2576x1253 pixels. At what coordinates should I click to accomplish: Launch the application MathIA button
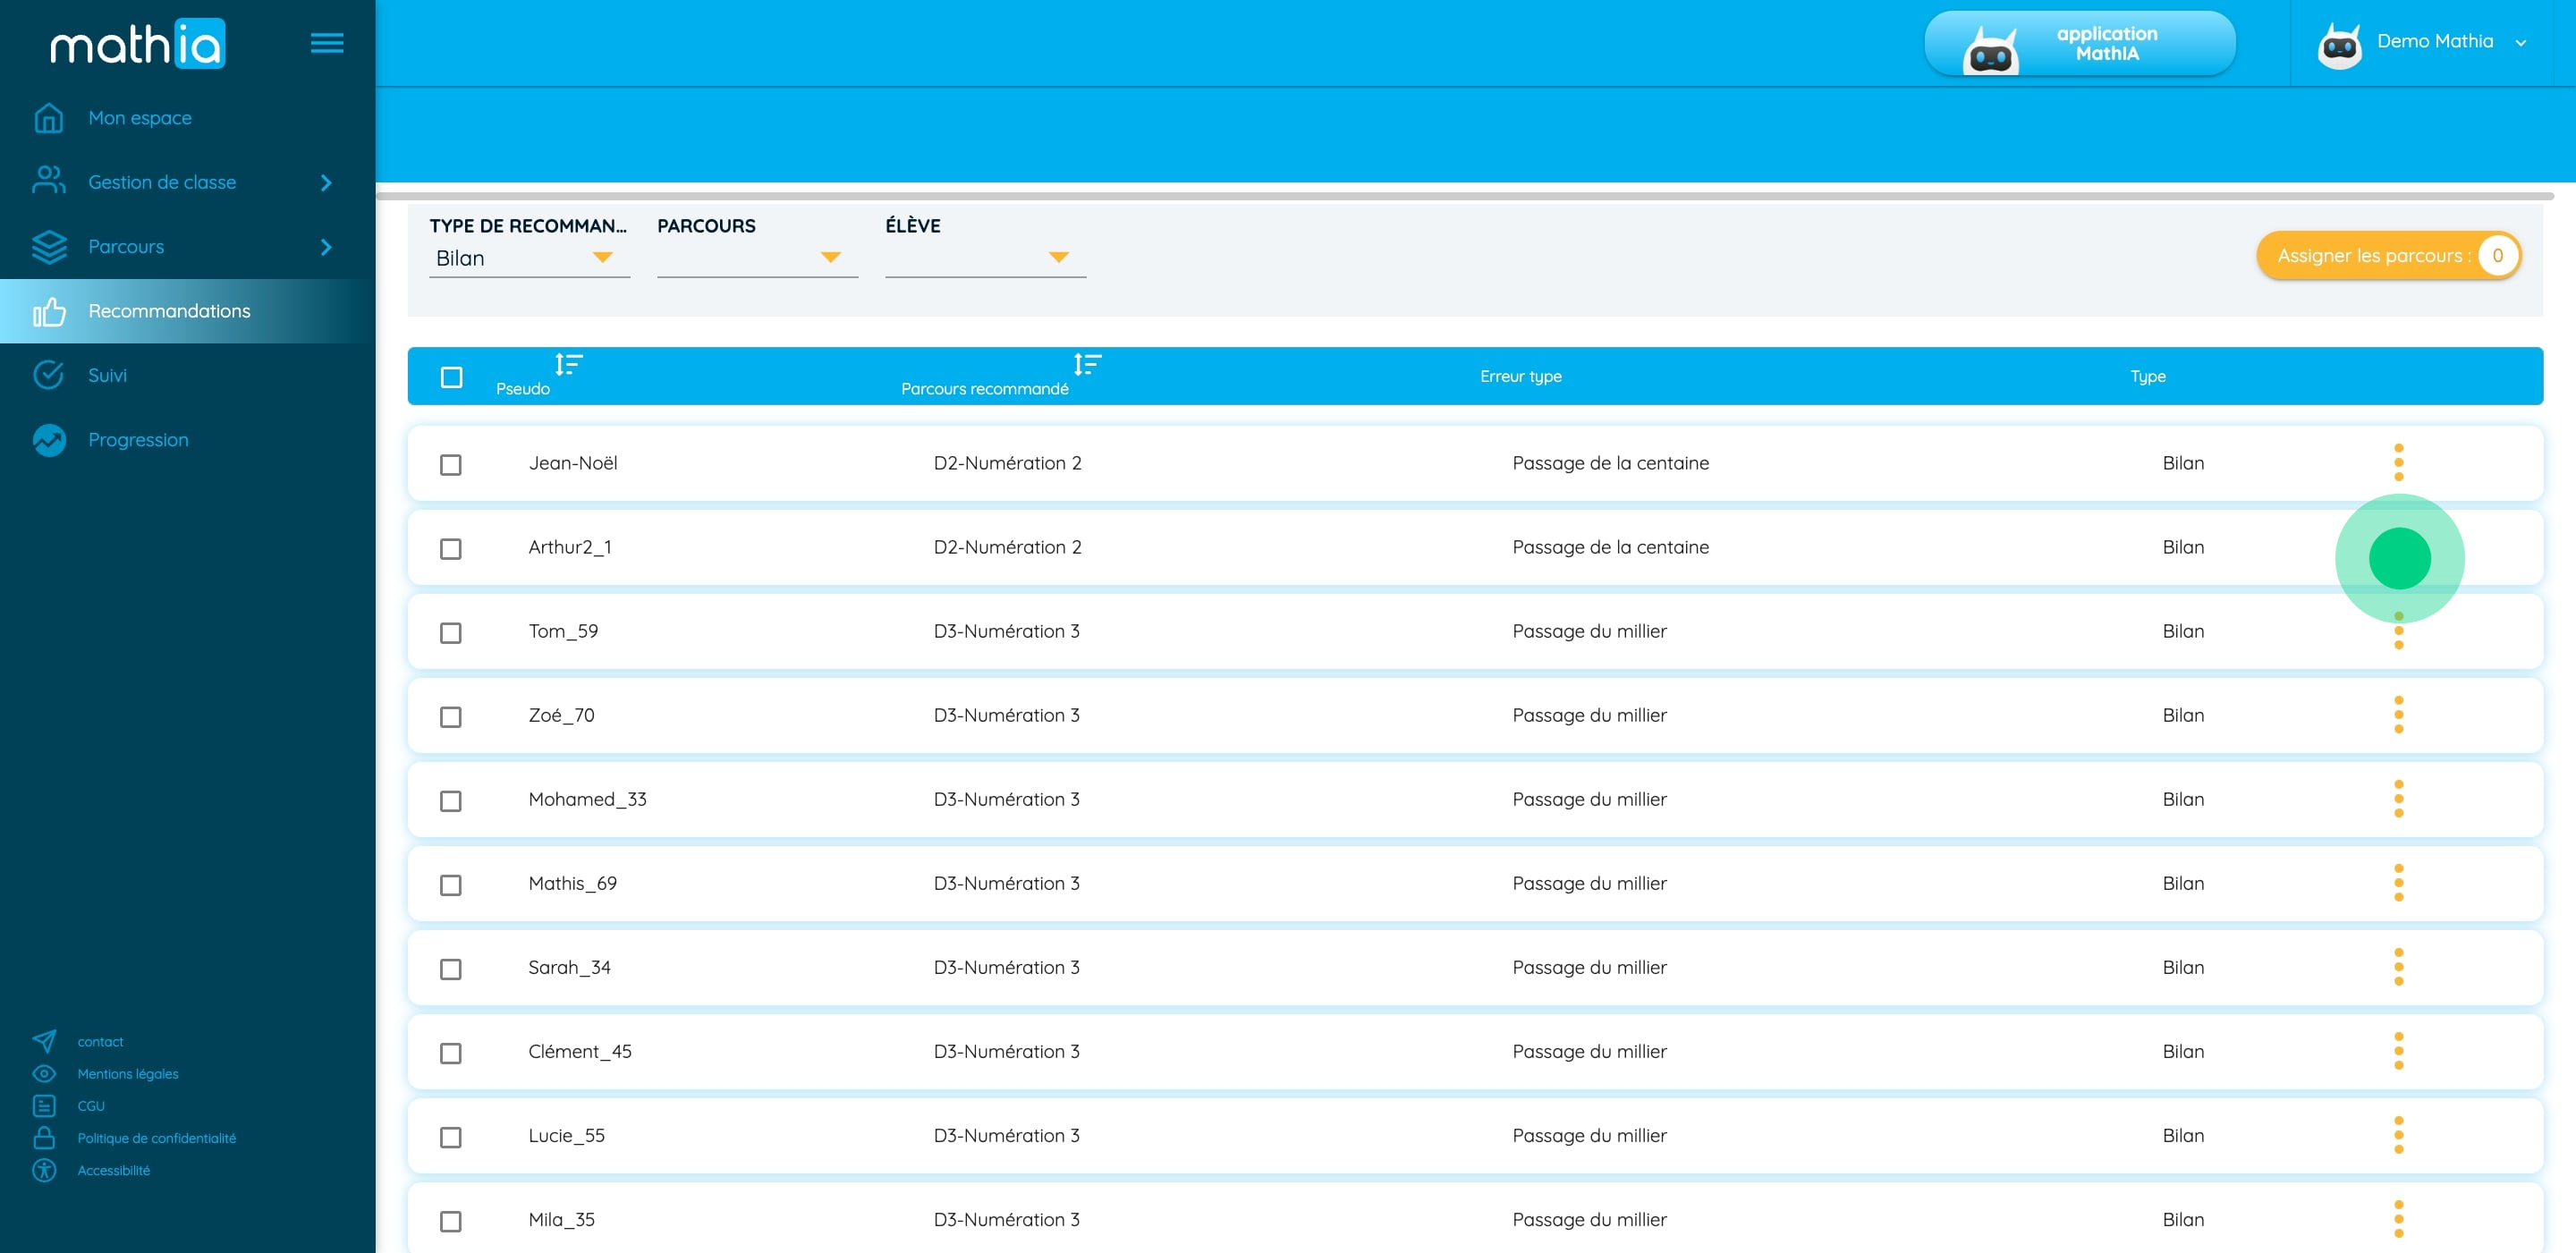[x=2078, y=44]
